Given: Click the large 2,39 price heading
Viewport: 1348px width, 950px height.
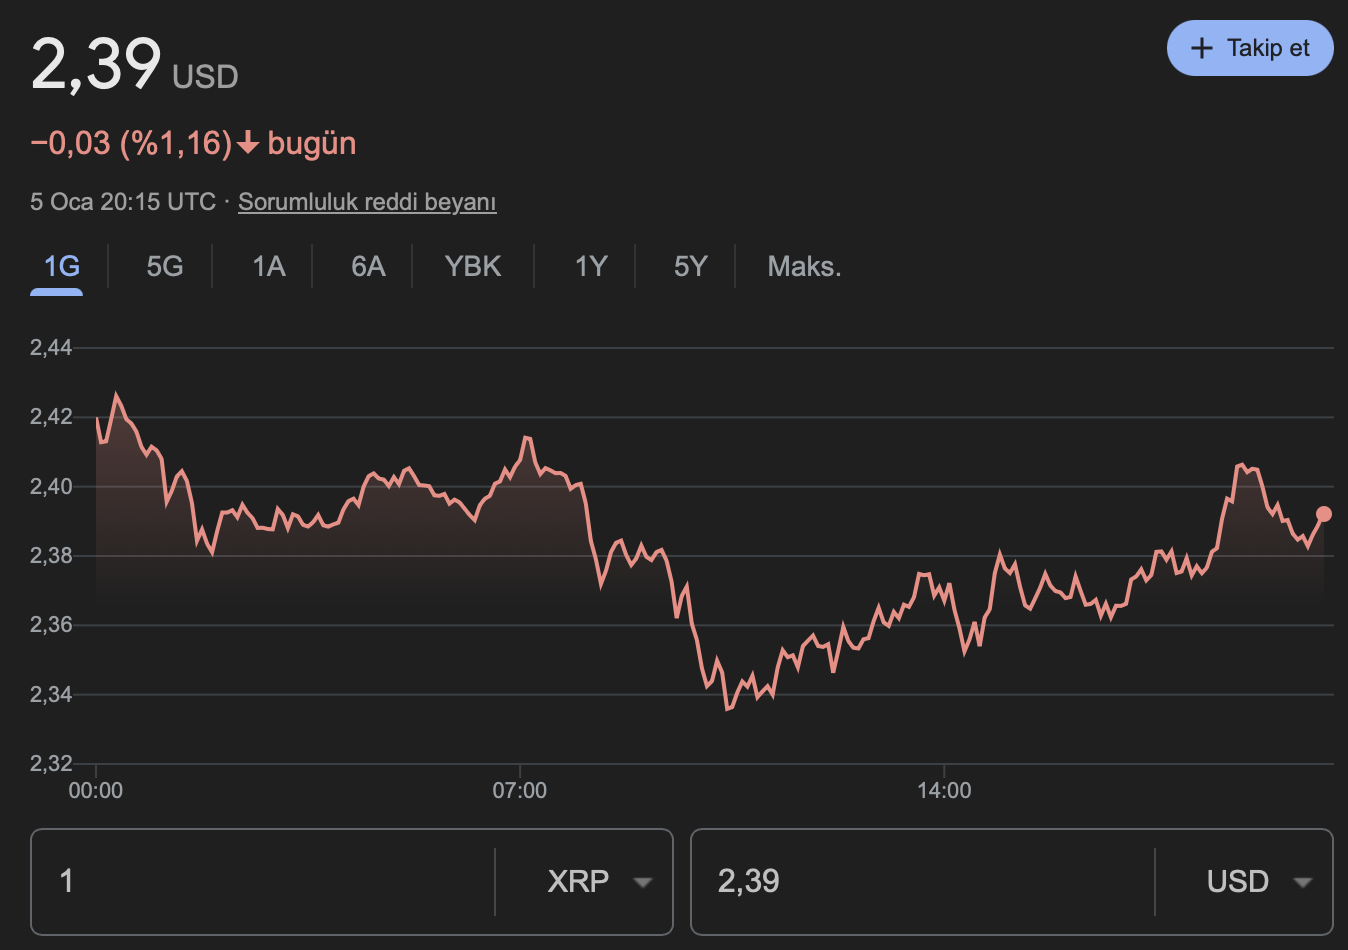Looking at the screenshot, I should point(96,64).
